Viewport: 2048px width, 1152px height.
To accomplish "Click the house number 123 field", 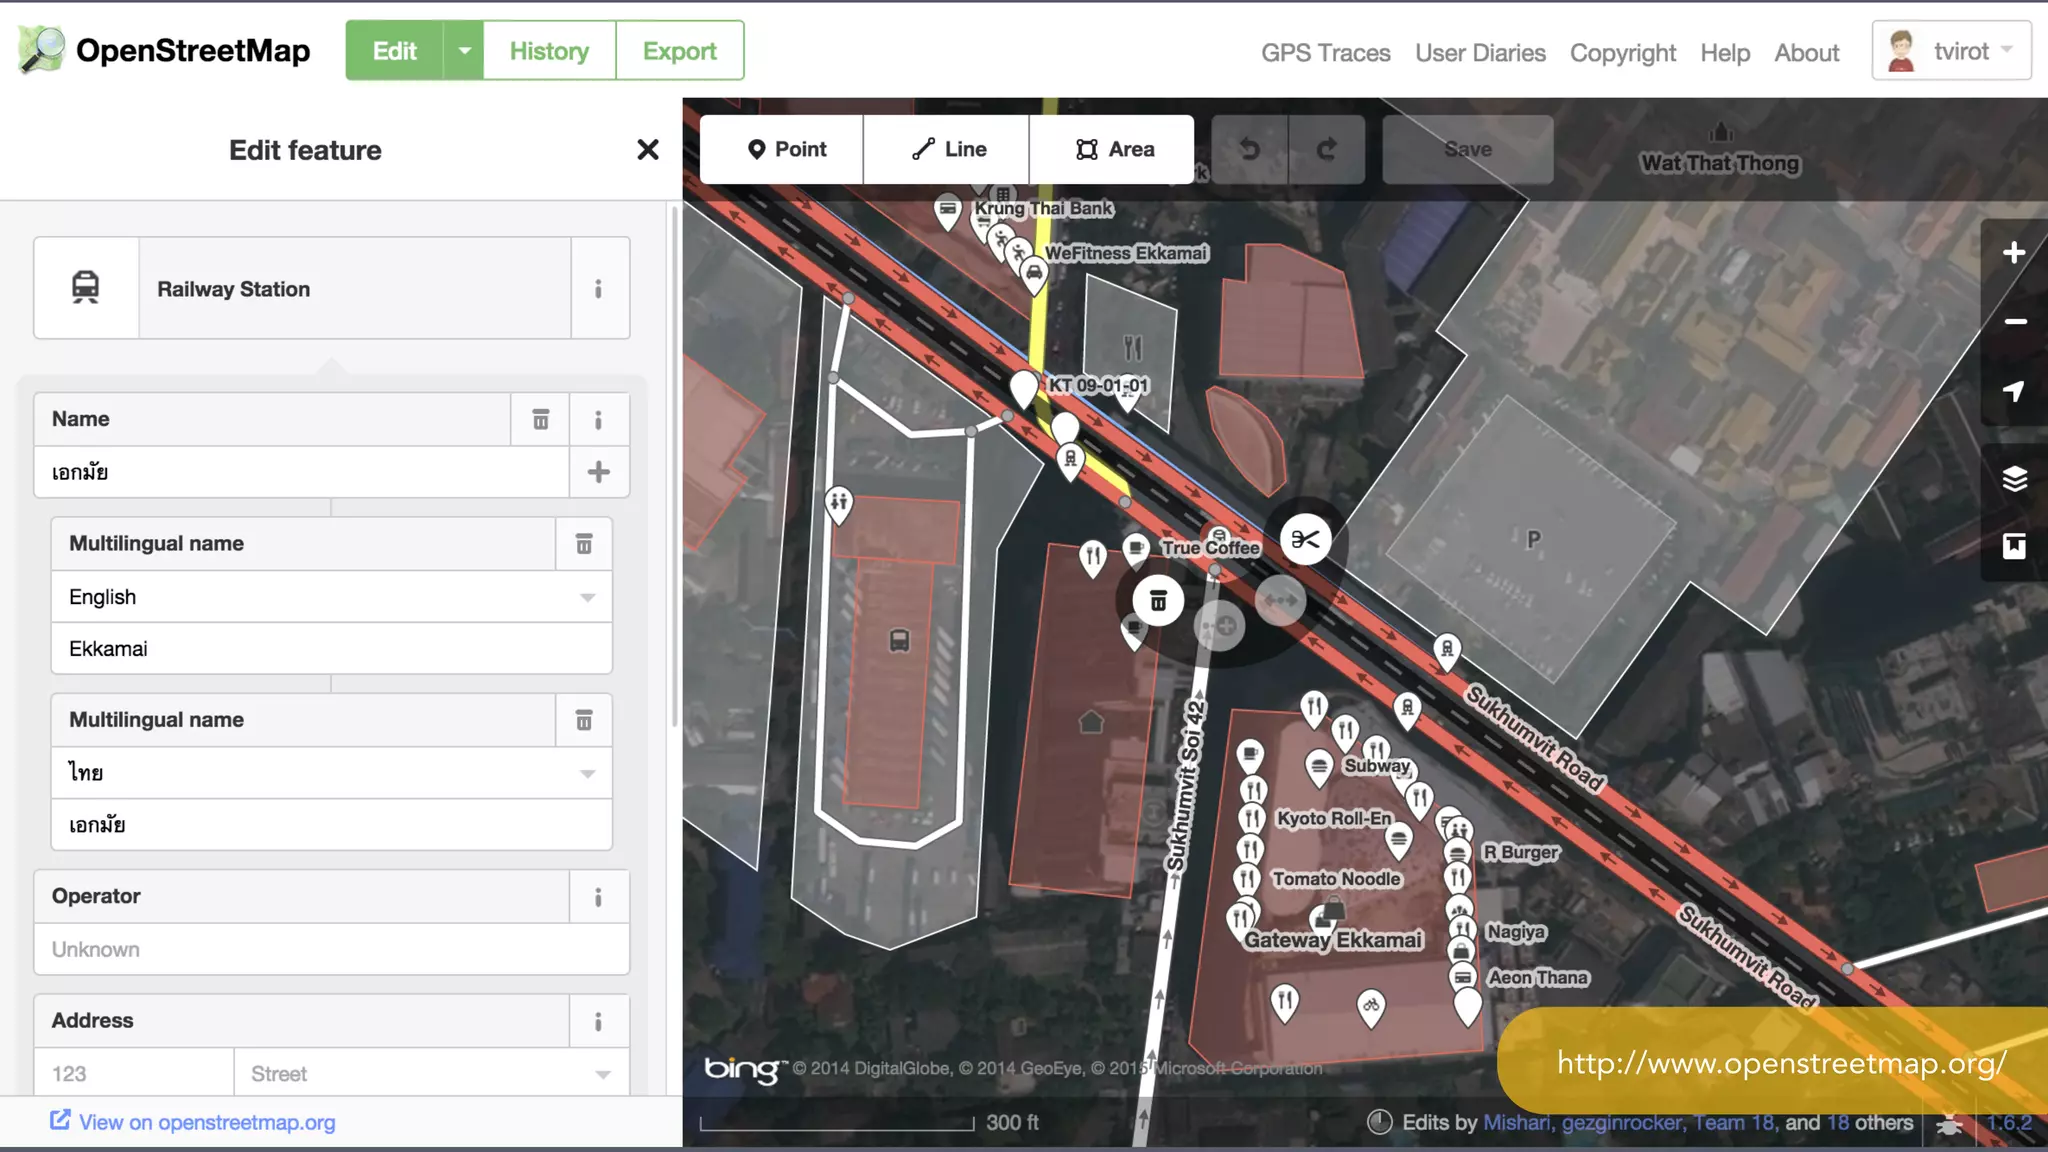I will [134, 1074].
